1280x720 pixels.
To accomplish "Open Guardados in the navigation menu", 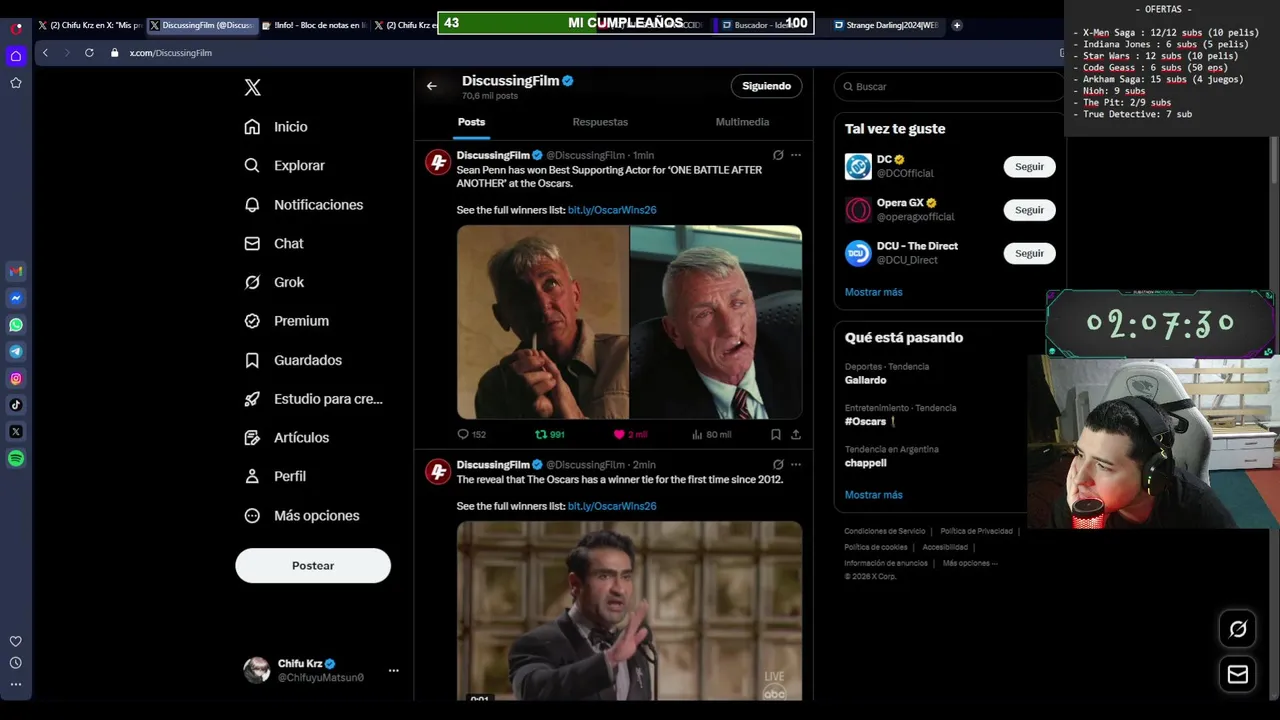I will click(x=293, y=360).
